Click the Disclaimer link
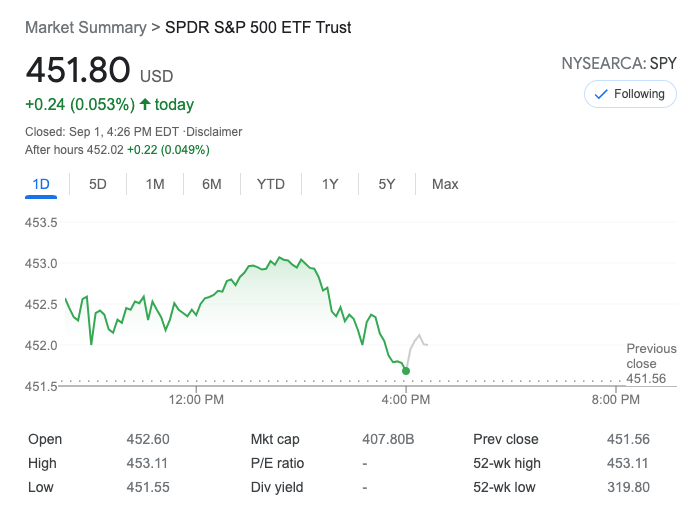 (214, 132)
